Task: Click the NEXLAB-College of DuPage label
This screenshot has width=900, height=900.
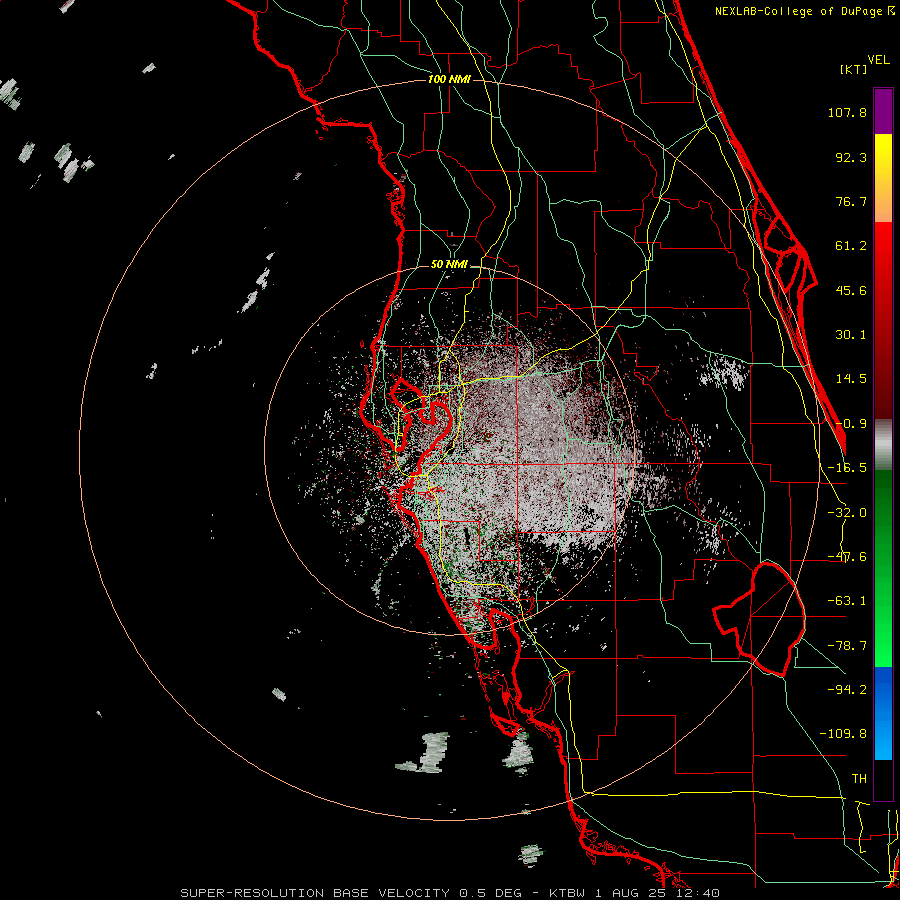Action: pos(804,11)
